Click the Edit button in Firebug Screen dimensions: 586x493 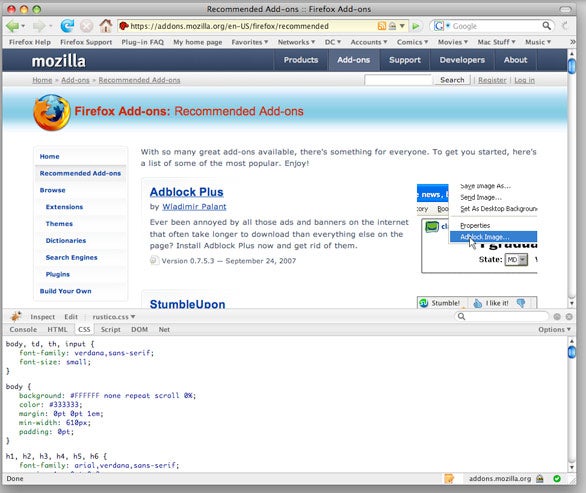click(x=71, y=317)
